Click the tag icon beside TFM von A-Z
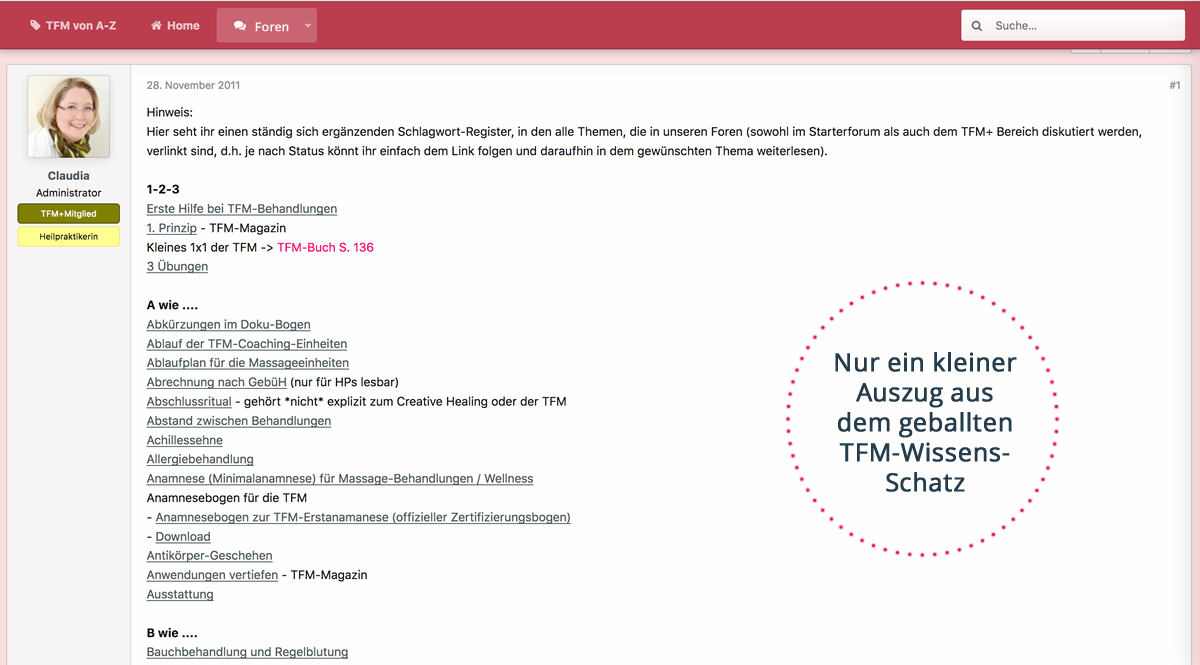This screenshot has height=665, width=1200. pyautogui.click(x=35, y=26)
